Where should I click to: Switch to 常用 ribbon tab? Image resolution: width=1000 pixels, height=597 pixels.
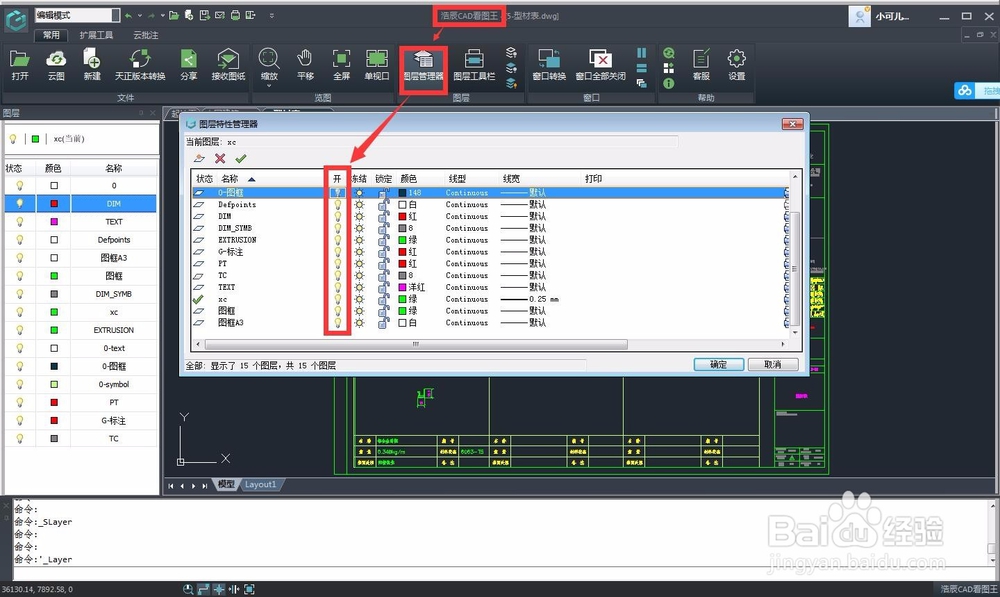coord(51,35)
